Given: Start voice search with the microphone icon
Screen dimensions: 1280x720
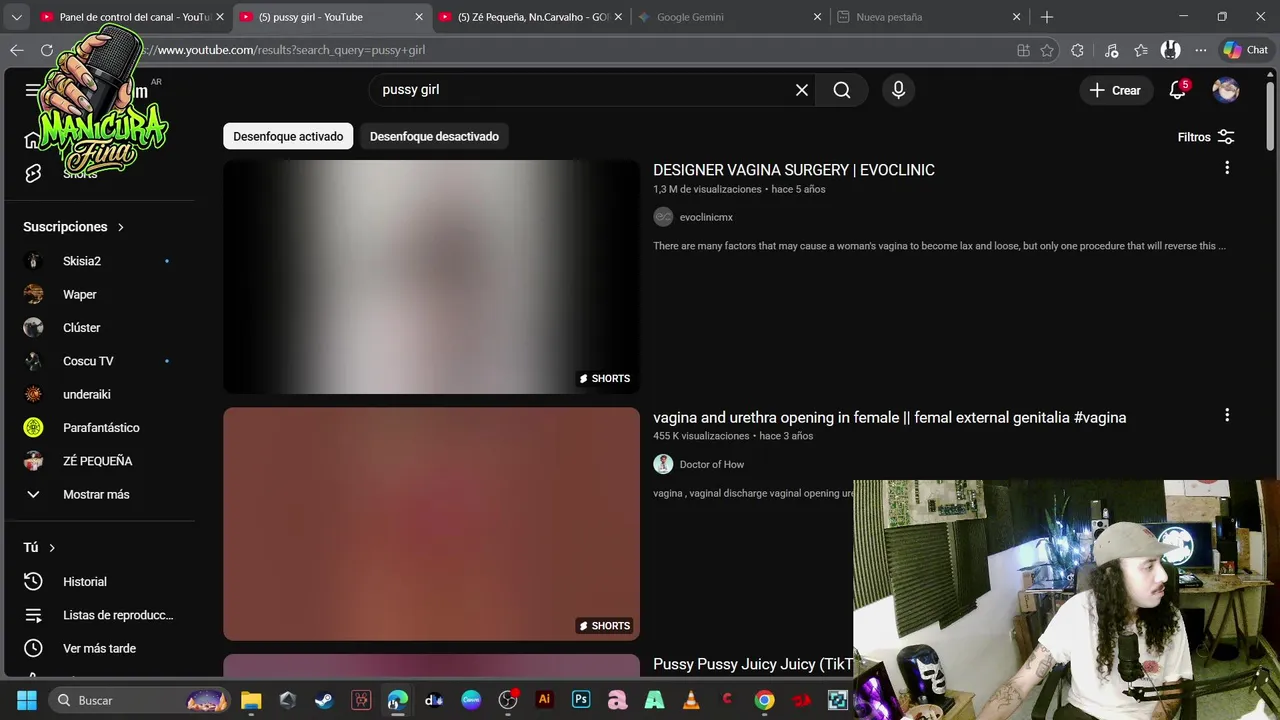Looking at the screenshot, I should point(898,90).
